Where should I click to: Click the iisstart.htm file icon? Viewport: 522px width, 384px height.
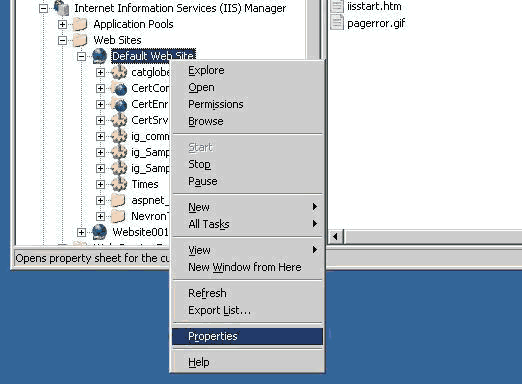pyautogui.click(x=337, y=6)
